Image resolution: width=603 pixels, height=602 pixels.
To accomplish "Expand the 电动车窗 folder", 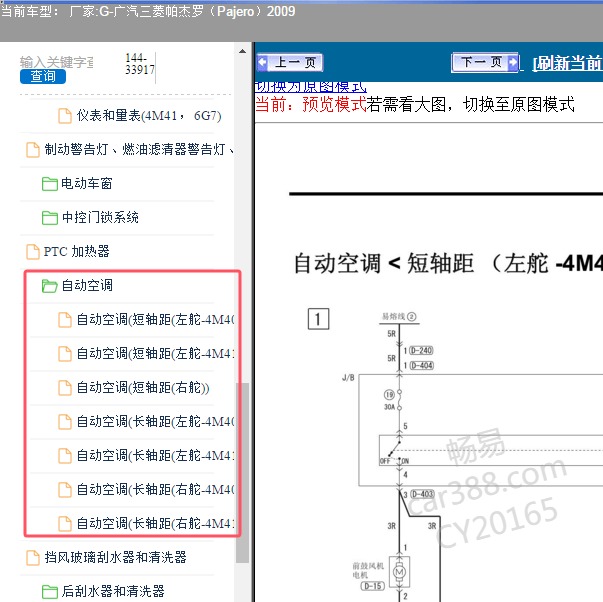I will point(87,183).
